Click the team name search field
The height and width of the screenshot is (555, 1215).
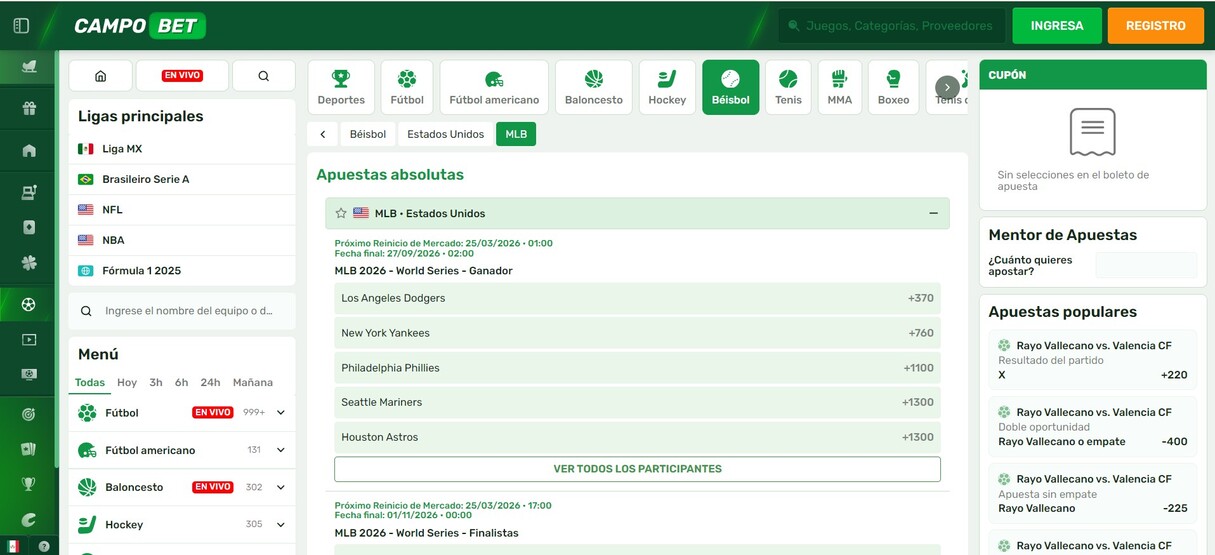182,311
